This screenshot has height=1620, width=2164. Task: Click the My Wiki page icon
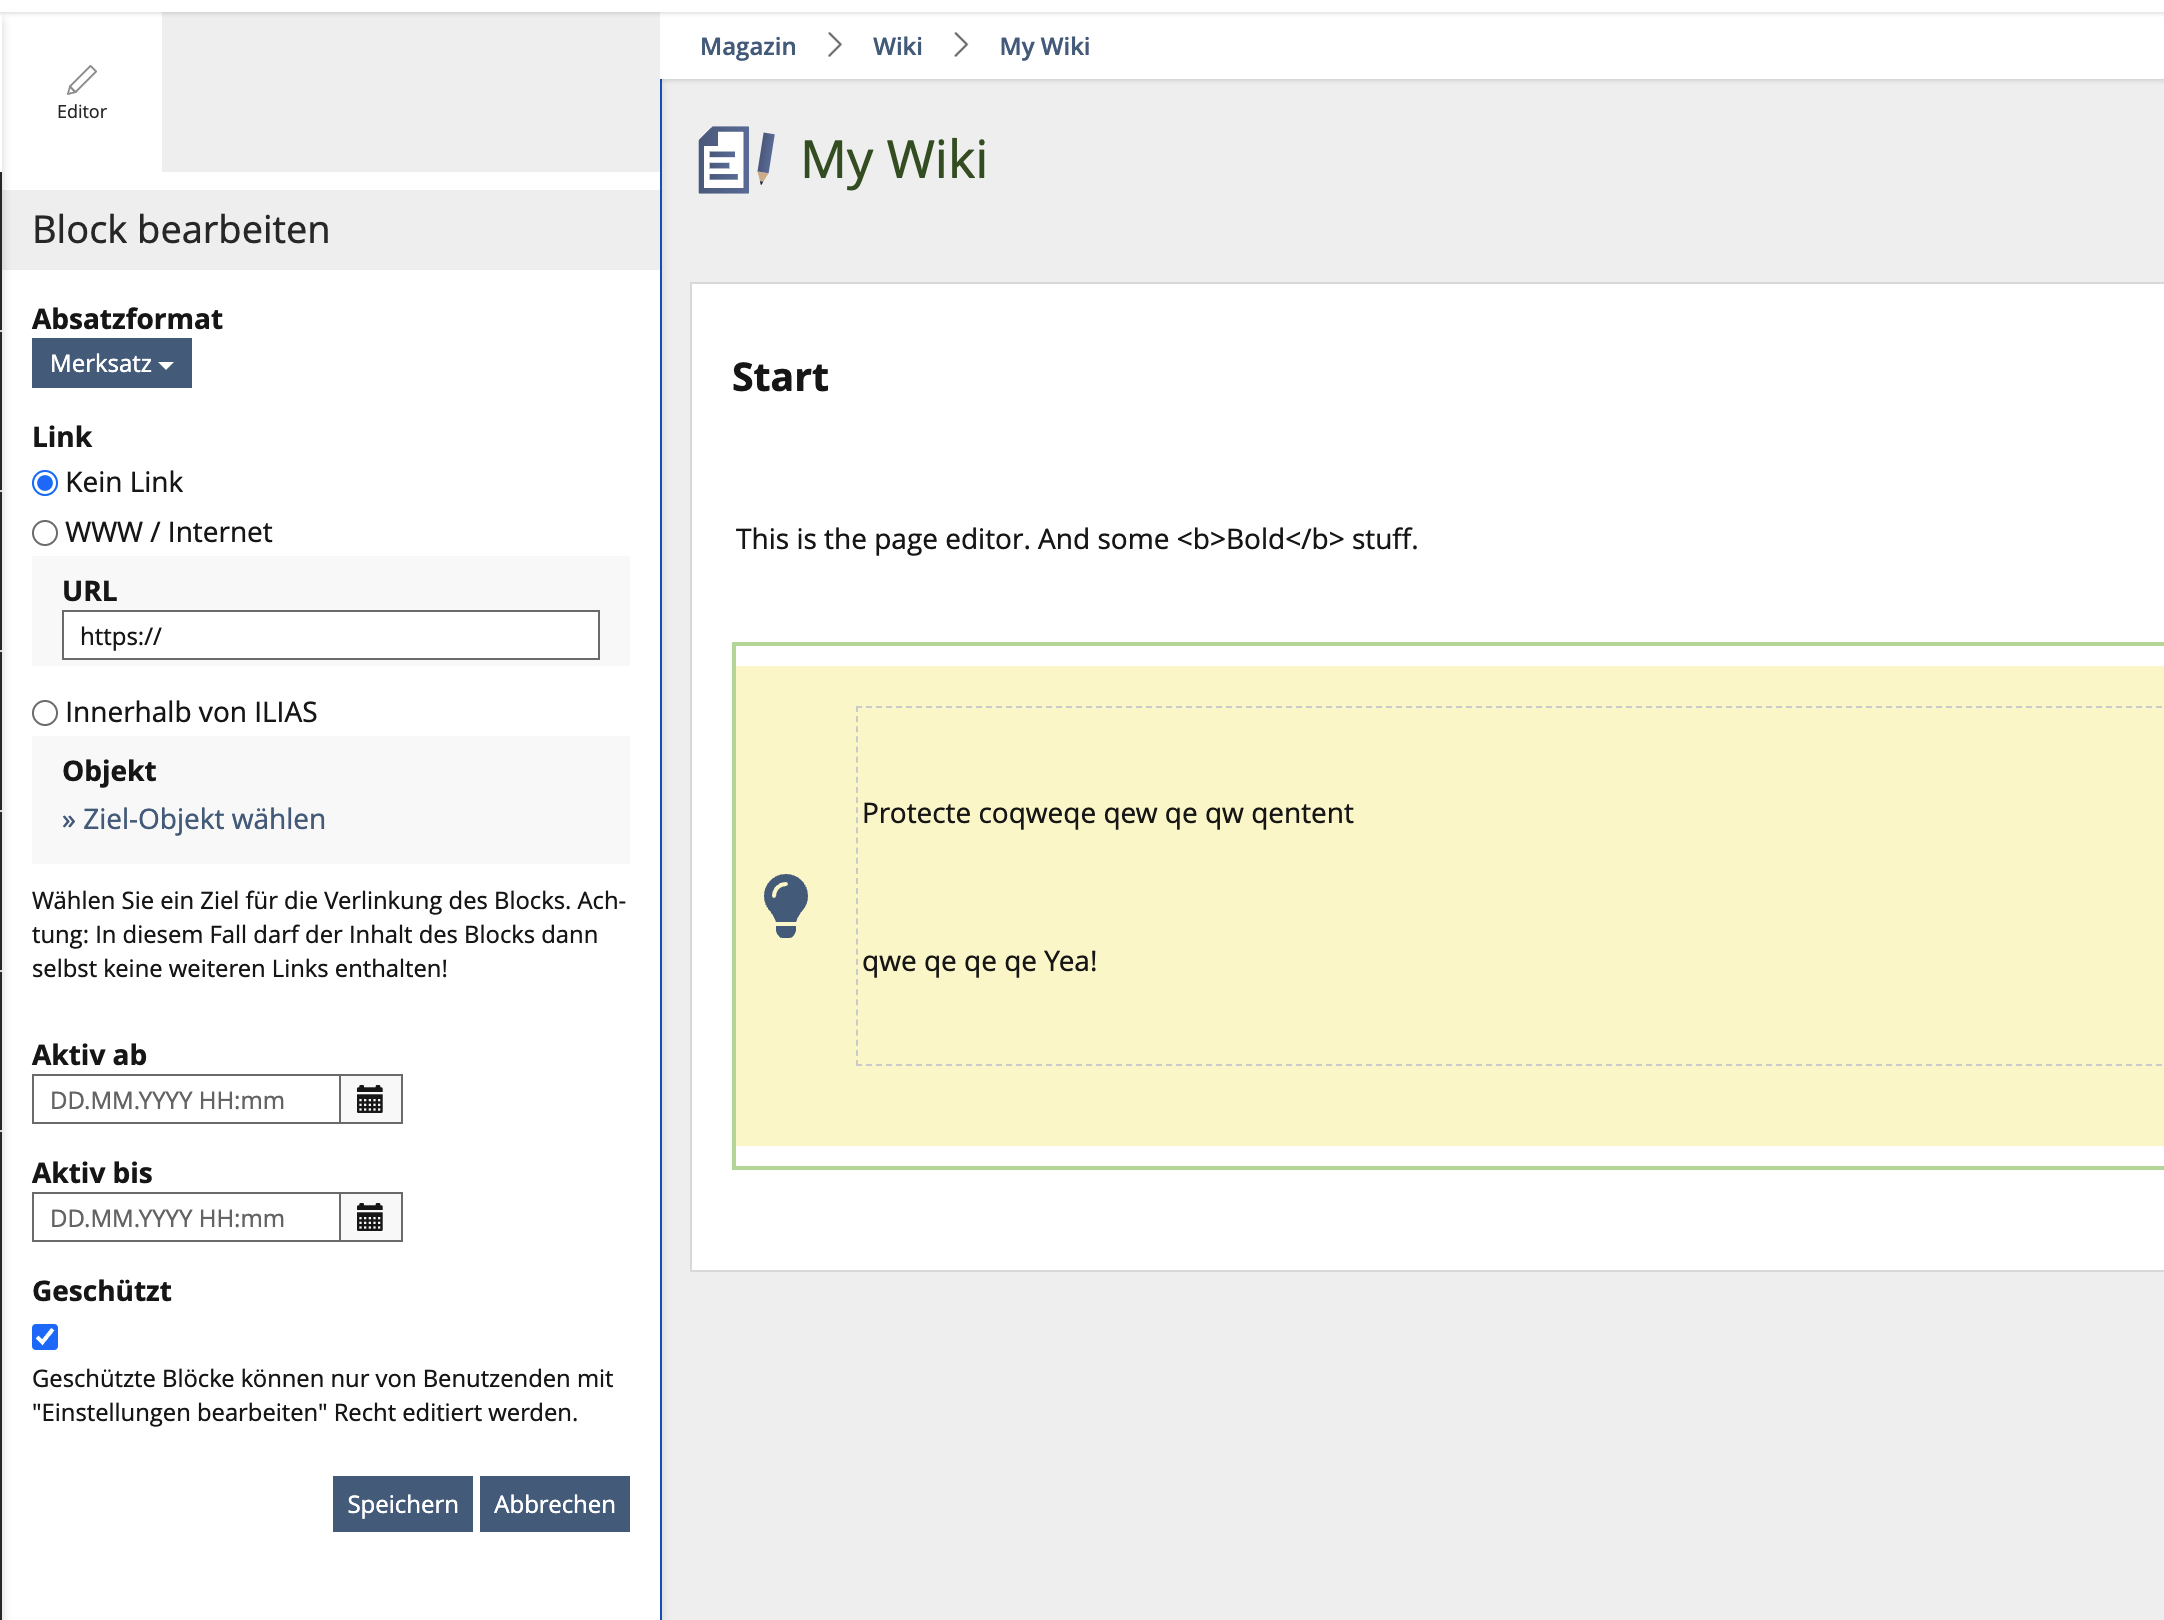736,160
